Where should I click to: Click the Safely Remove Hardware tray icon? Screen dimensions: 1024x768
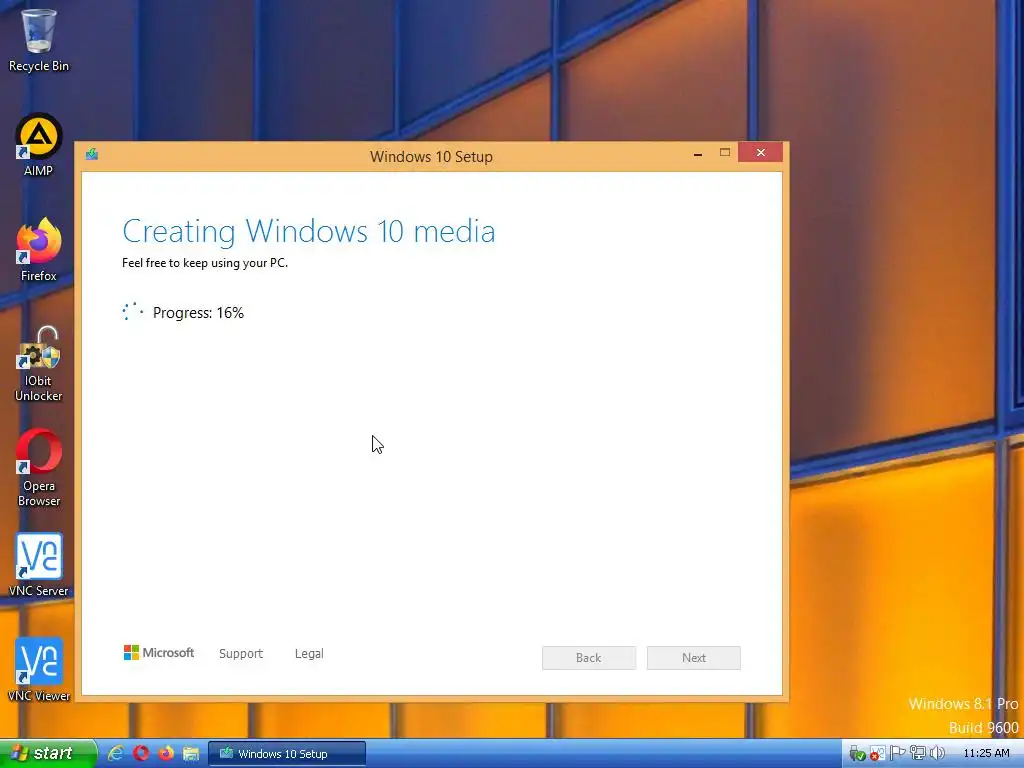(x=857, y=754)
